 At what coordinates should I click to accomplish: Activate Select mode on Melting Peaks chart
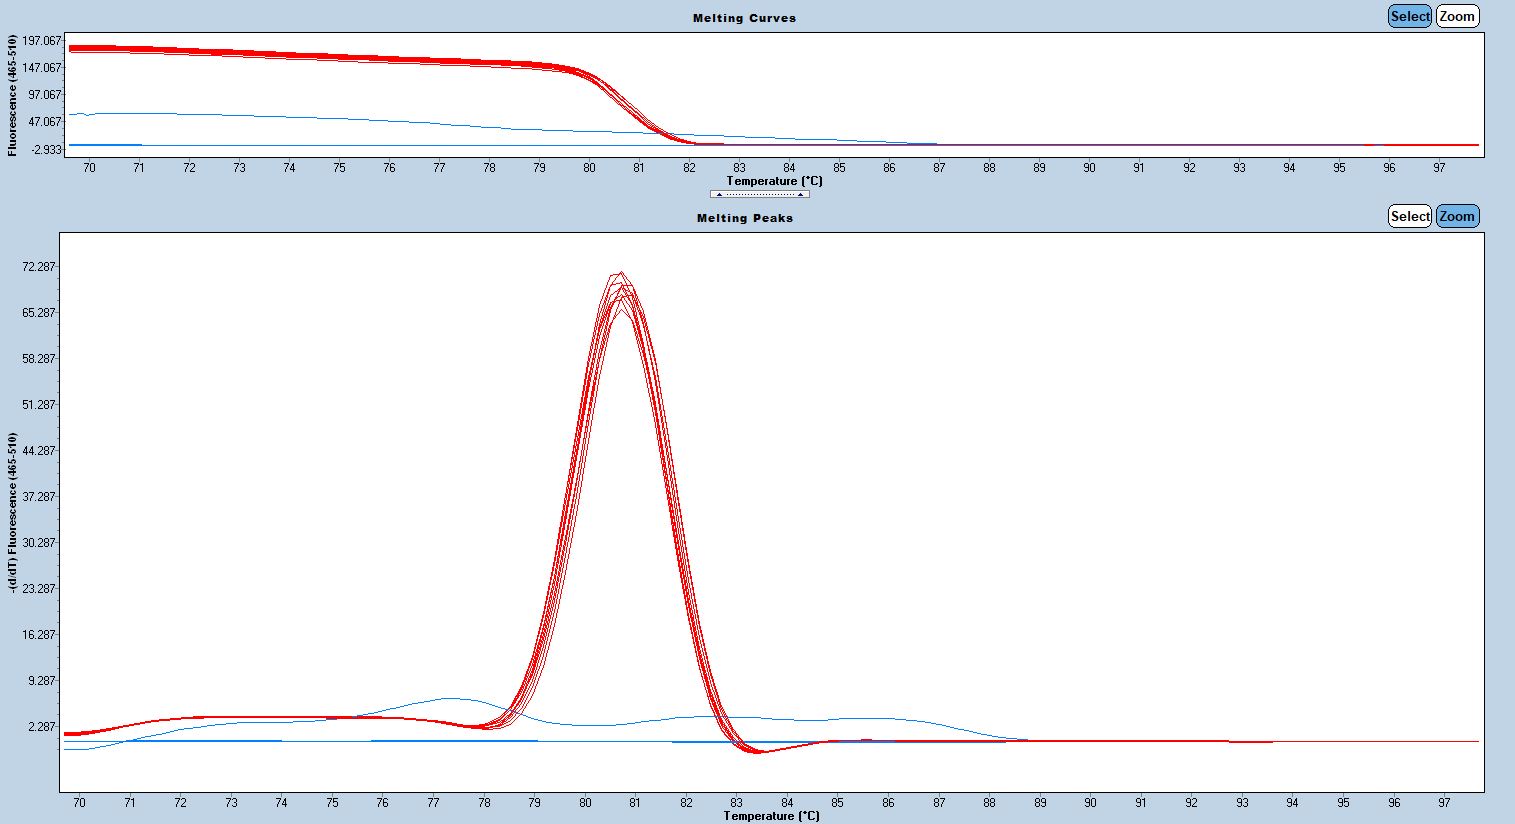click(x=1409, y=216)
